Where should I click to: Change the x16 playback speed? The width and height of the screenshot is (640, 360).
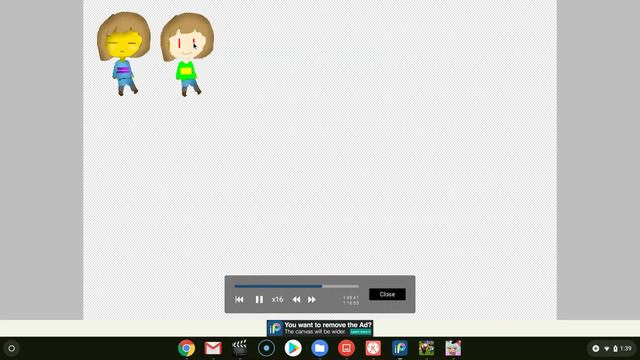[278, 300]
